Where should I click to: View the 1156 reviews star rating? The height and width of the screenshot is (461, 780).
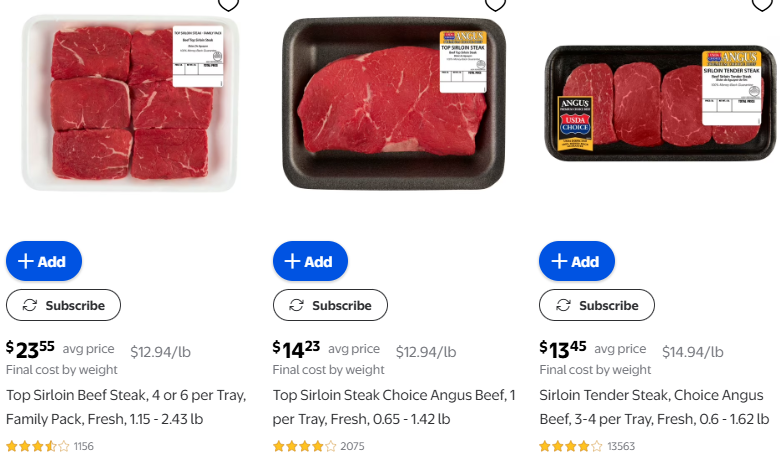[x=38, y=446]
